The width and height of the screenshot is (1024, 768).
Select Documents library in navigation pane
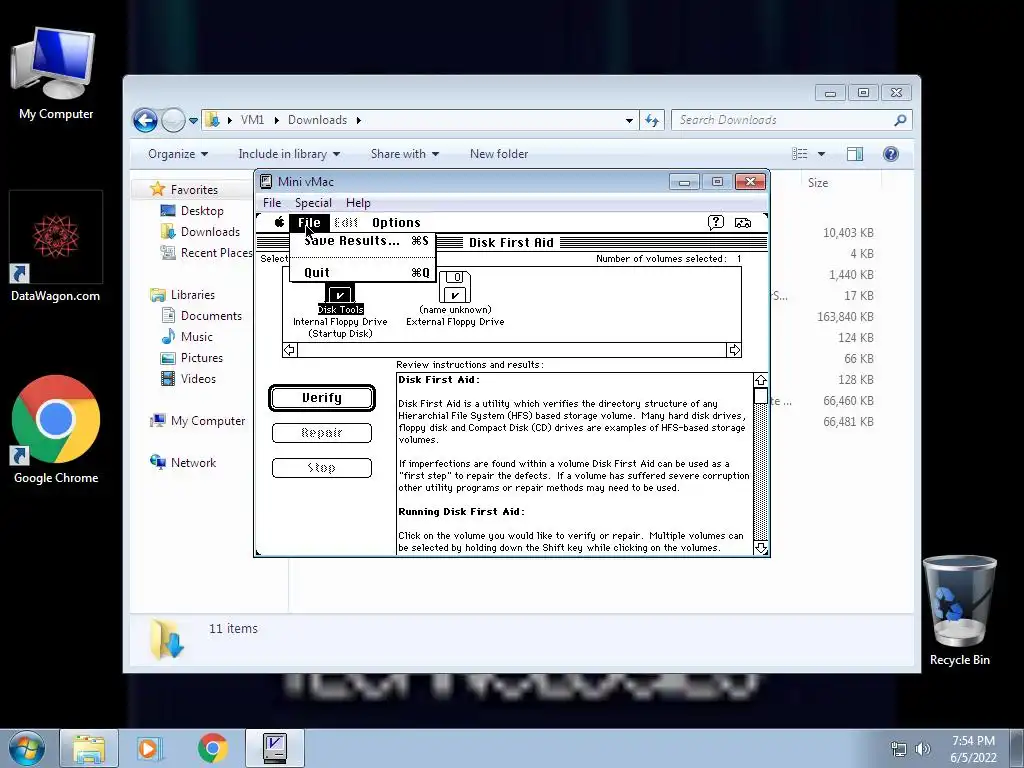tap(211, 316)
